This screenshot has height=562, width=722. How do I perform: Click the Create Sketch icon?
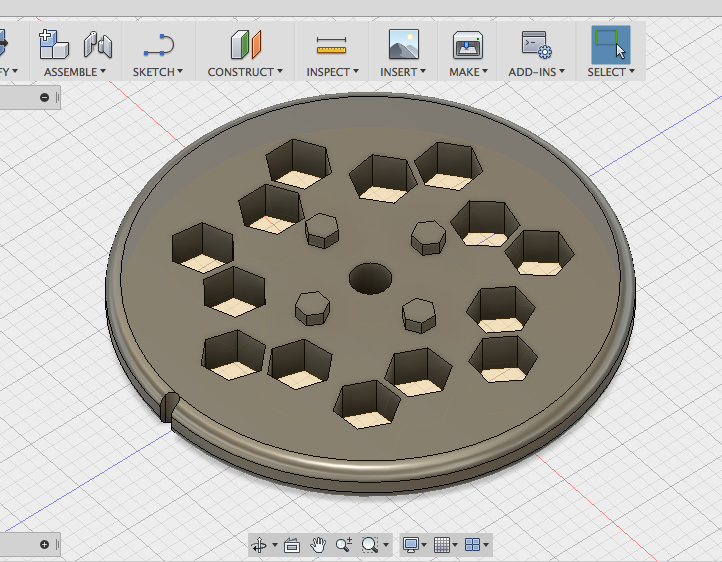point(158,45)
